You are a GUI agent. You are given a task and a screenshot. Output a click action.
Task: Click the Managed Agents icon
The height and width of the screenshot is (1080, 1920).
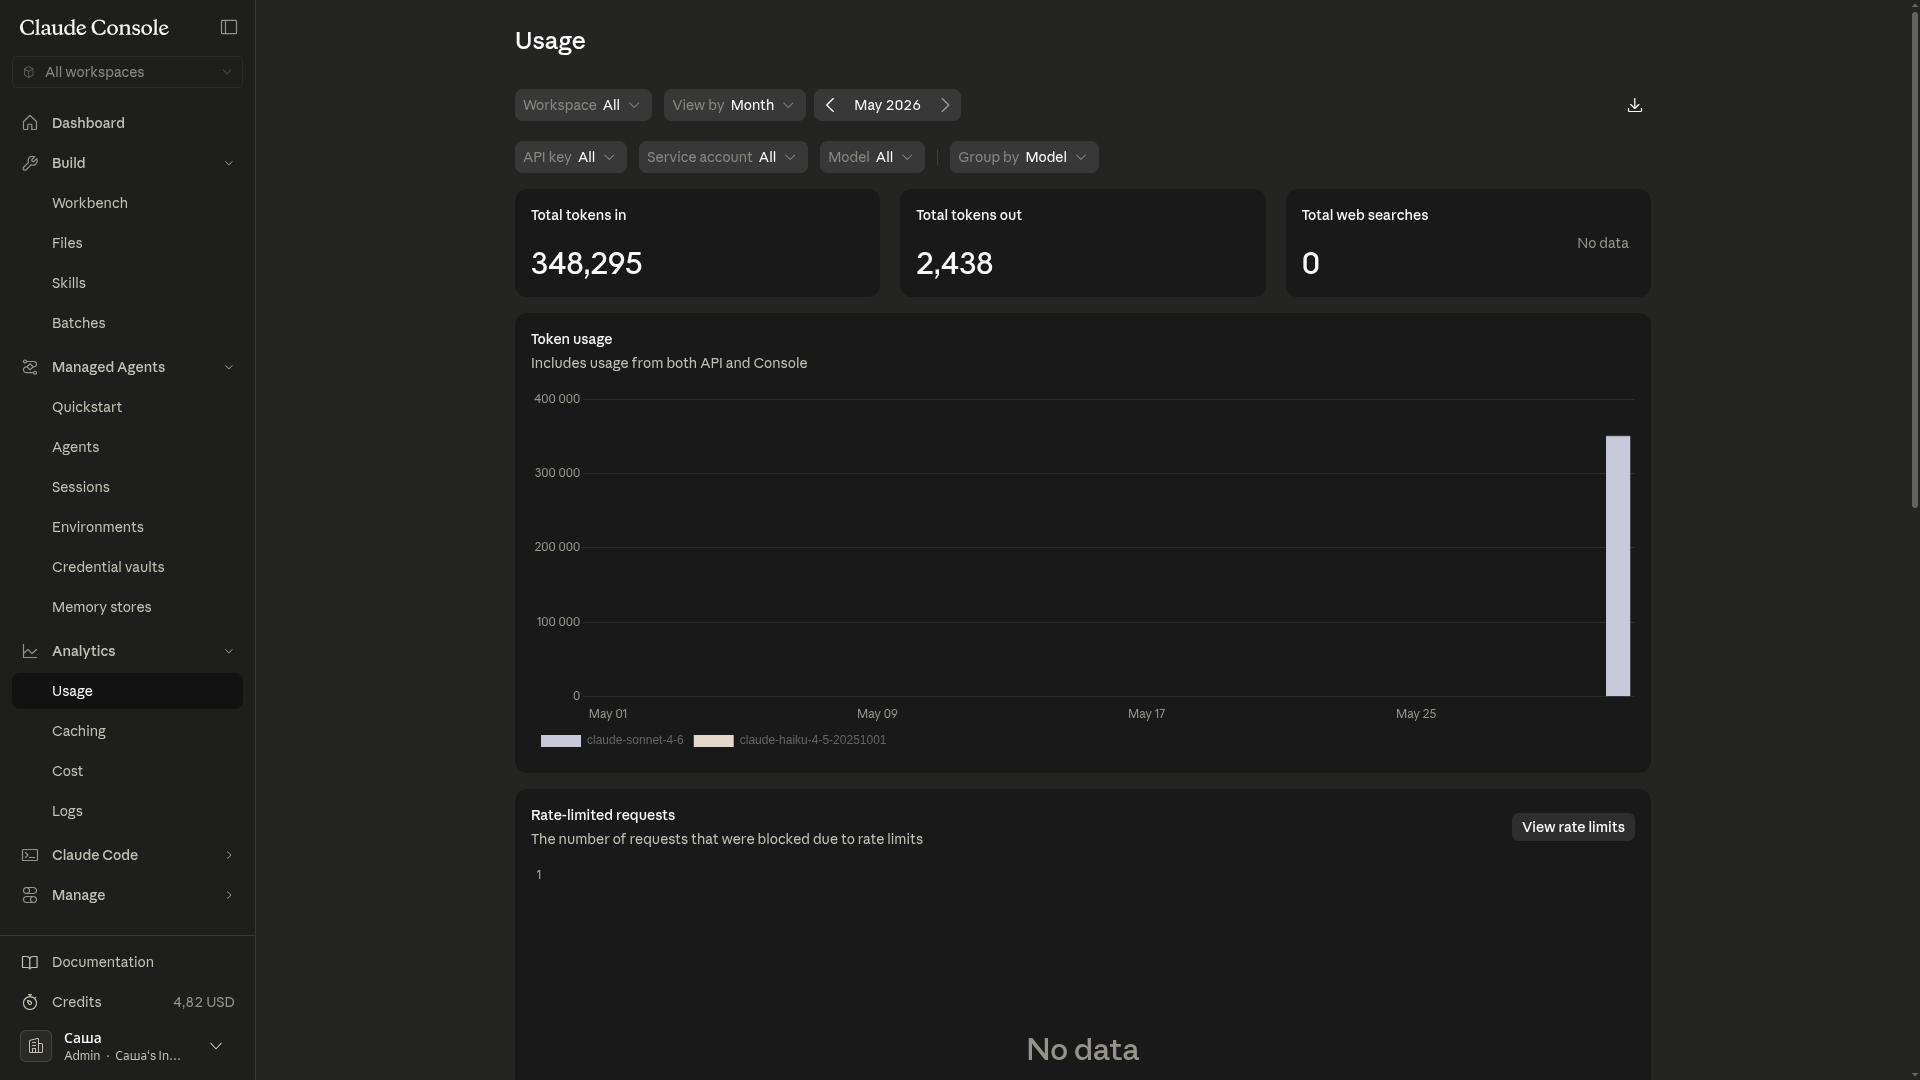pyautogui.click(x=30, y=367)
